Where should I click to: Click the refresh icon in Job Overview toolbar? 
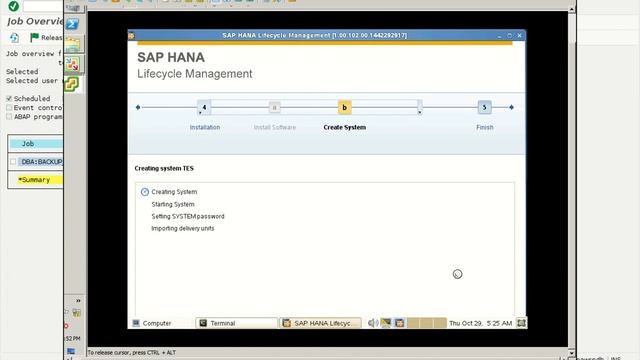click(x=14, y=38)
